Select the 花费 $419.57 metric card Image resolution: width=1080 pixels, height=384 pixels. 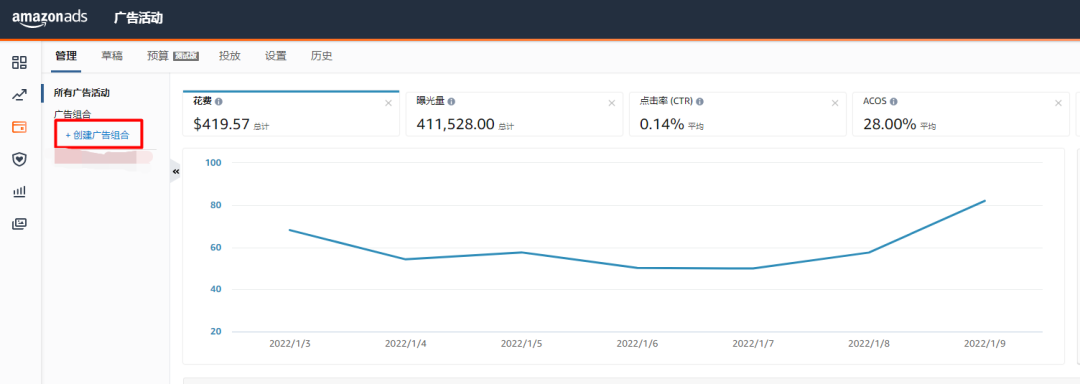(291, 114)
